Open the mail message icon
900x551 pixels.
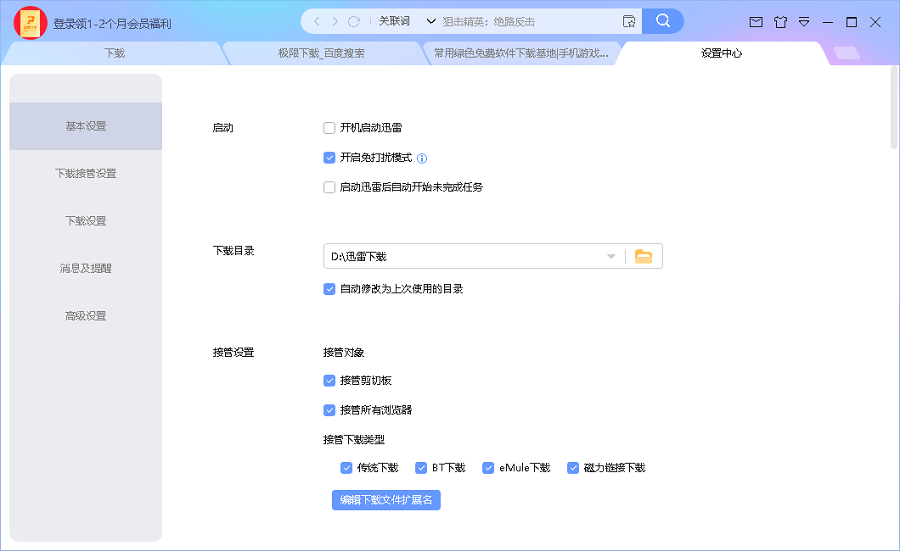[757, 22]
